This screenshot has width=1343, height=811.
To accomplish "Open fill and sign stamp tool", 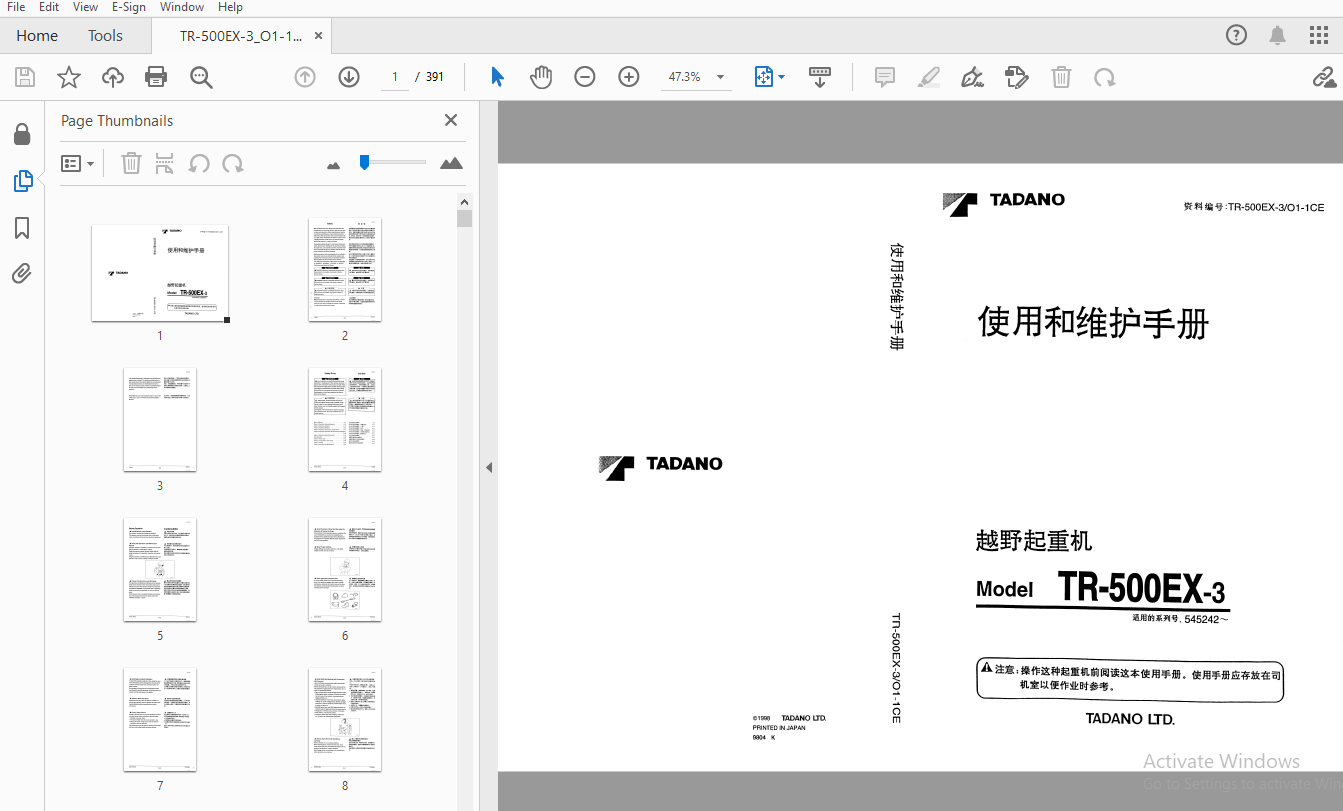I will point(1017,77).
